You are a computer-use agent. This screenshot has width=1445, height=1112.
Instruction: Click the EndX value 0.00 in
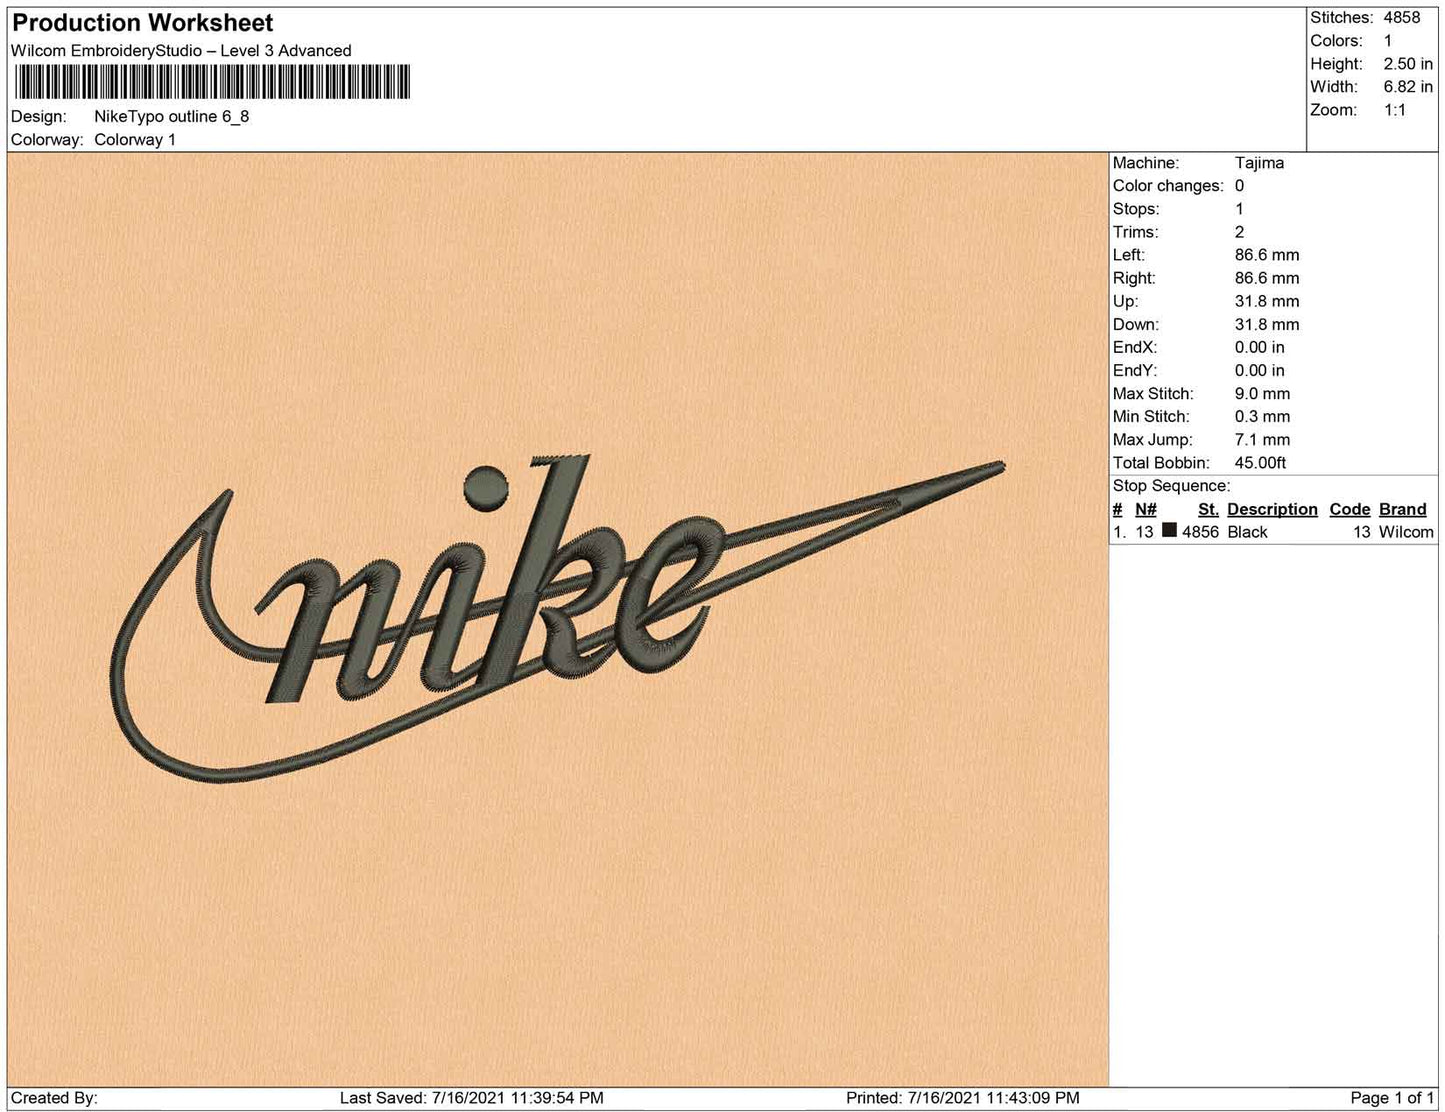1260,347
